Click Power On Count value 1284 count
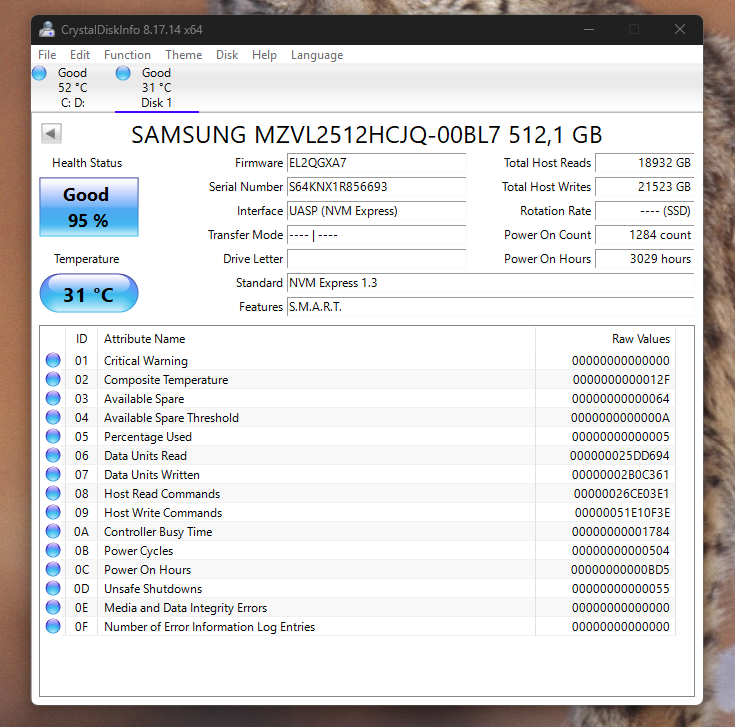Screen dimensions: 735x727 point(645,235)
